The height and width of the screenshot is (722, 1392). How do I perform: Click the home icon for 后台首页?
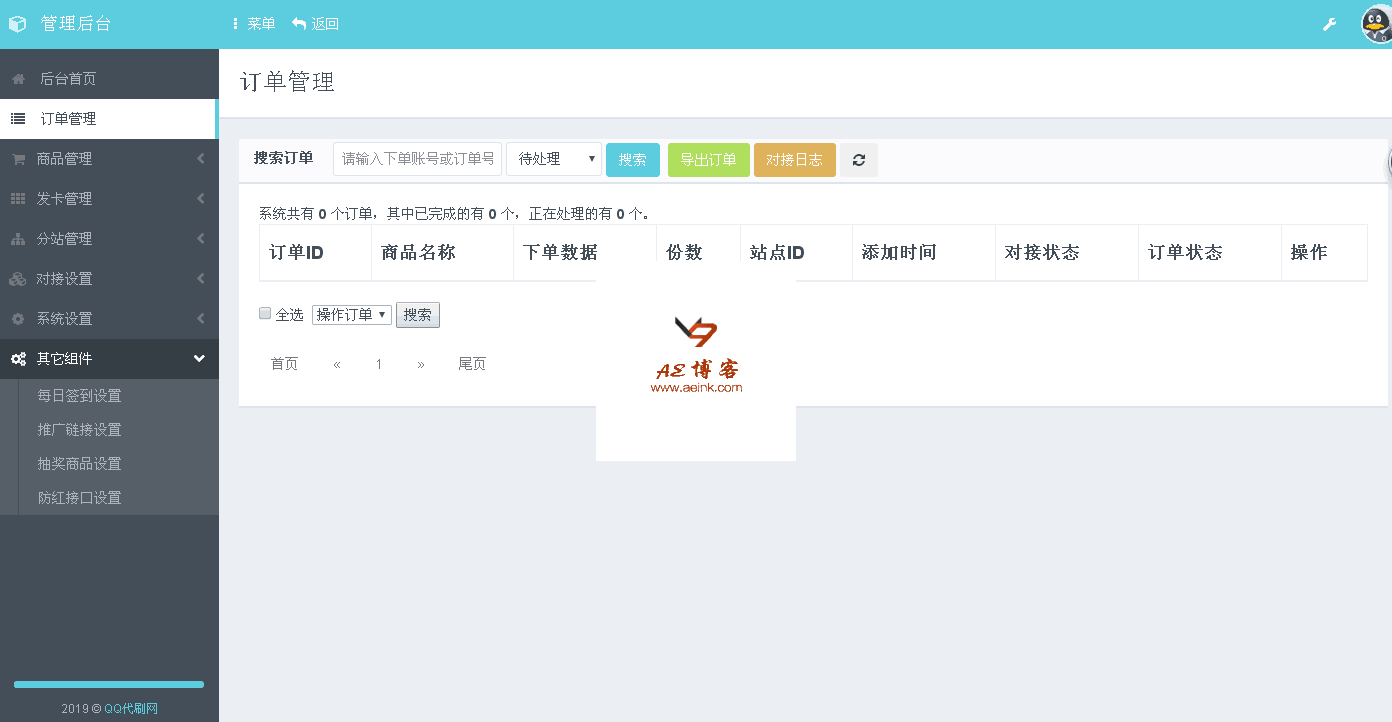[x=18, y=79]
